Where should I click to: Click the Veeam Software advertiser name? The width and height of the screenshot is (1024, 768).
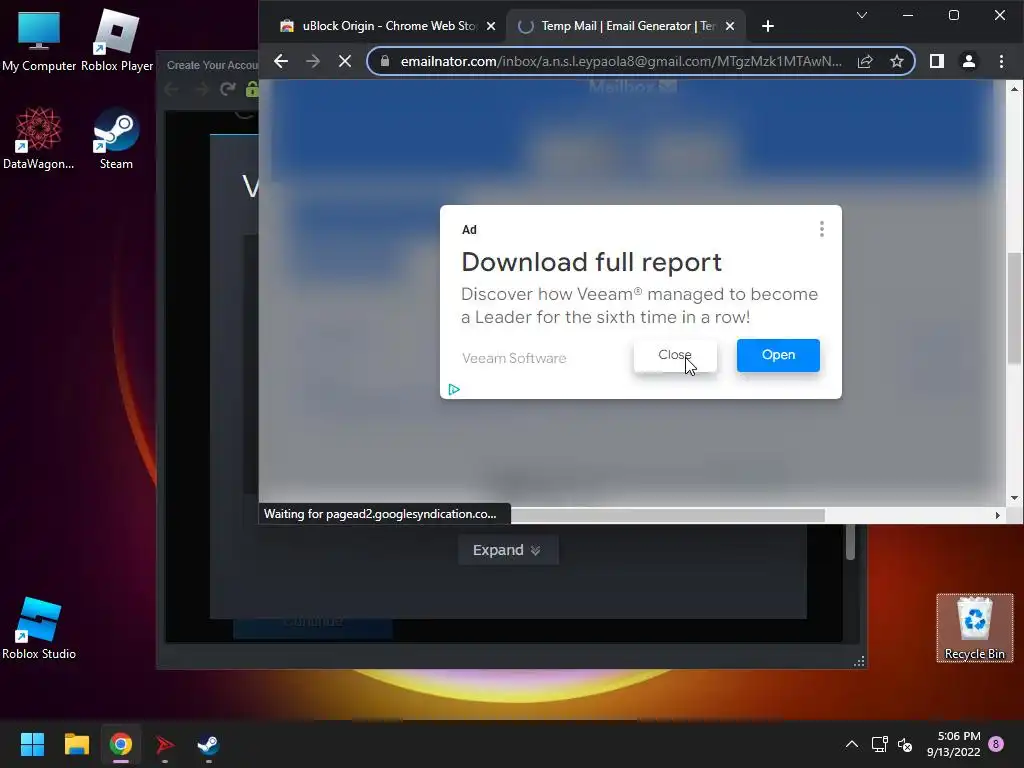coord(514,358)
